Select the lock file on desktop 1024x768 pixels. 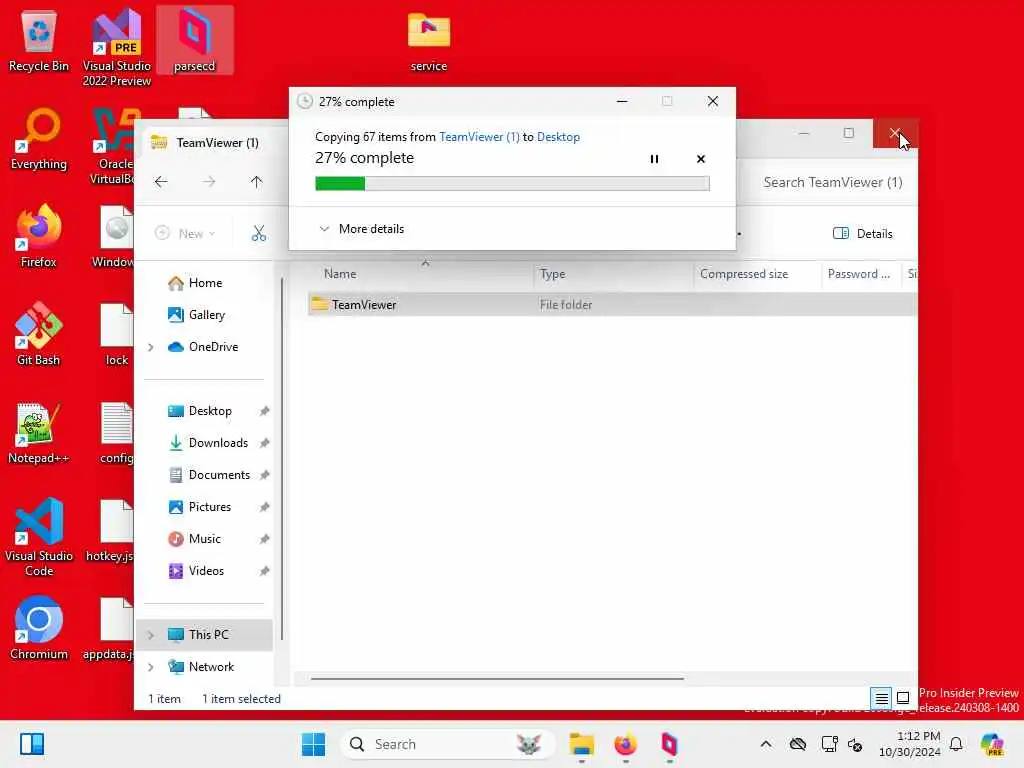(x=117, y=334)
